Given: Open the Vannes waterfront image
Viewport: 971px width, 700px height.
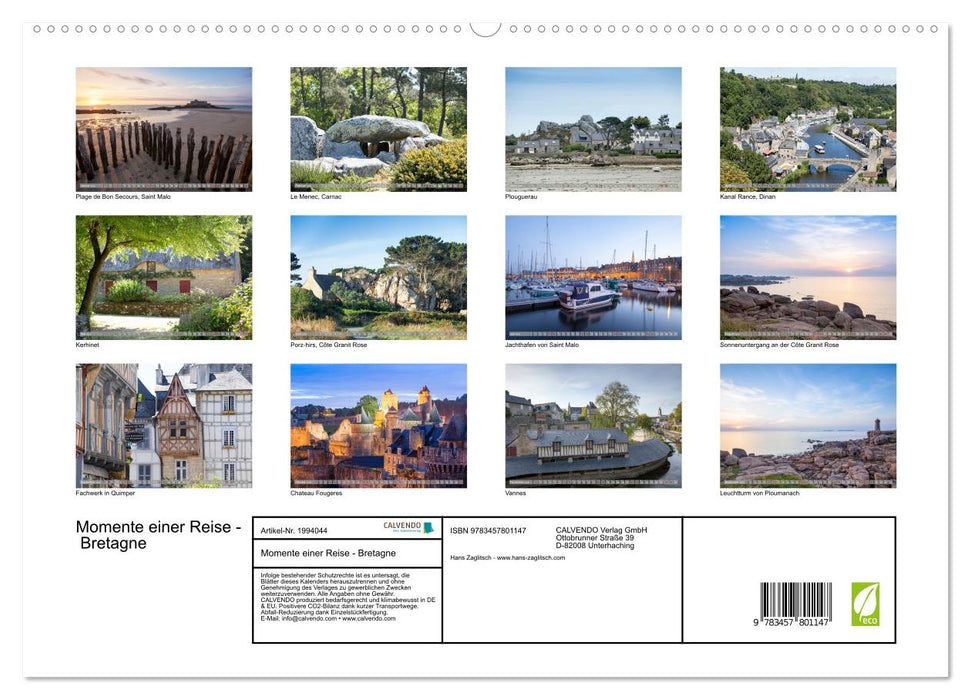Looking at the screenshot, I should [x=593, y=425].
